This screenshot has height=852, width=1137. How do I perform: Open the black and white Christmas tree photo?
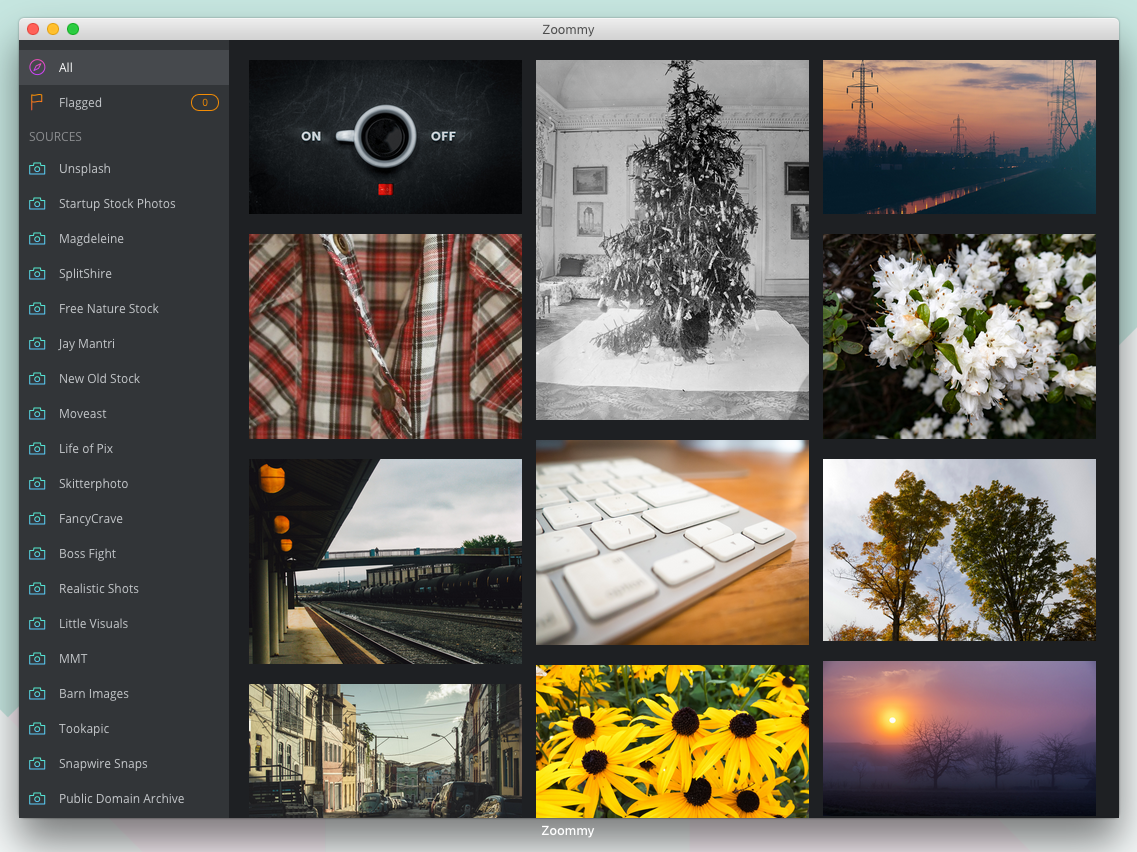pos(672,240)
